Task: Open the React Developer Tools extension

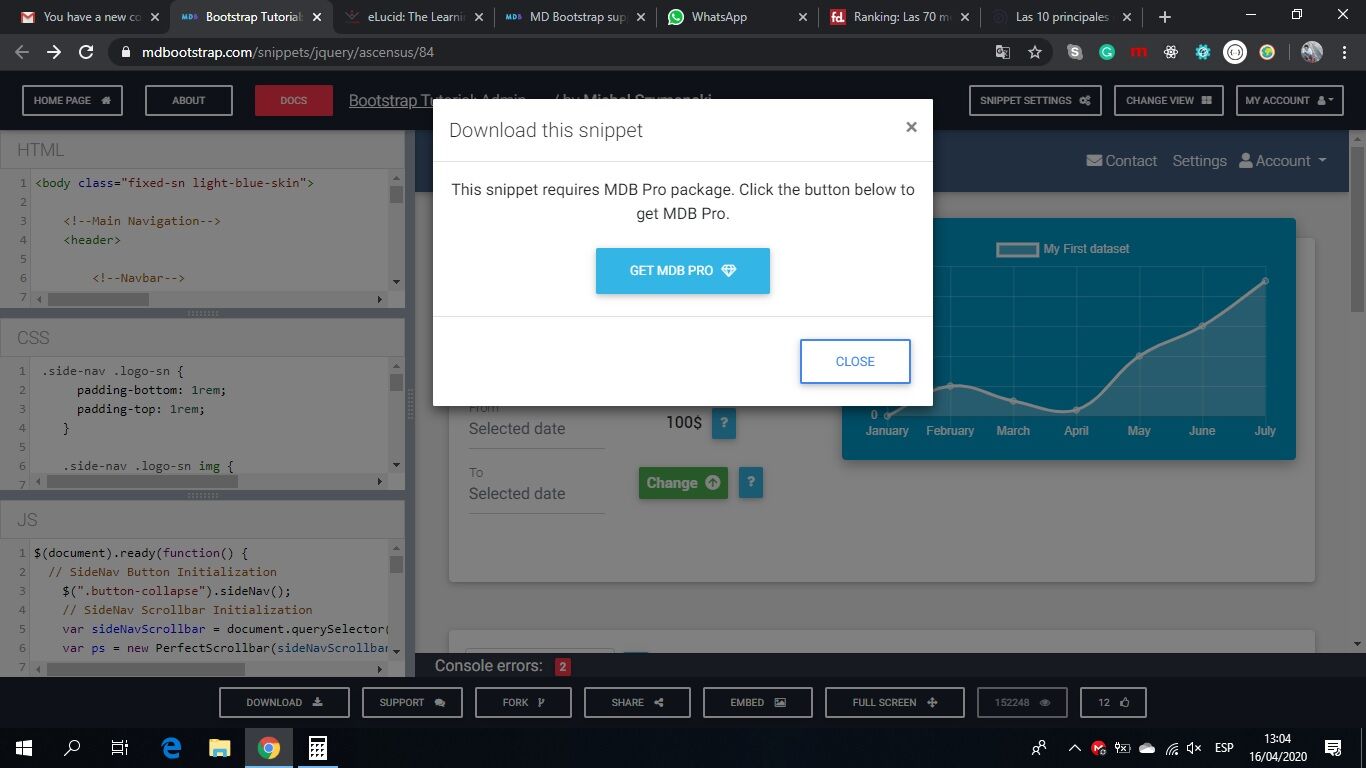Action: point(1171,52)
